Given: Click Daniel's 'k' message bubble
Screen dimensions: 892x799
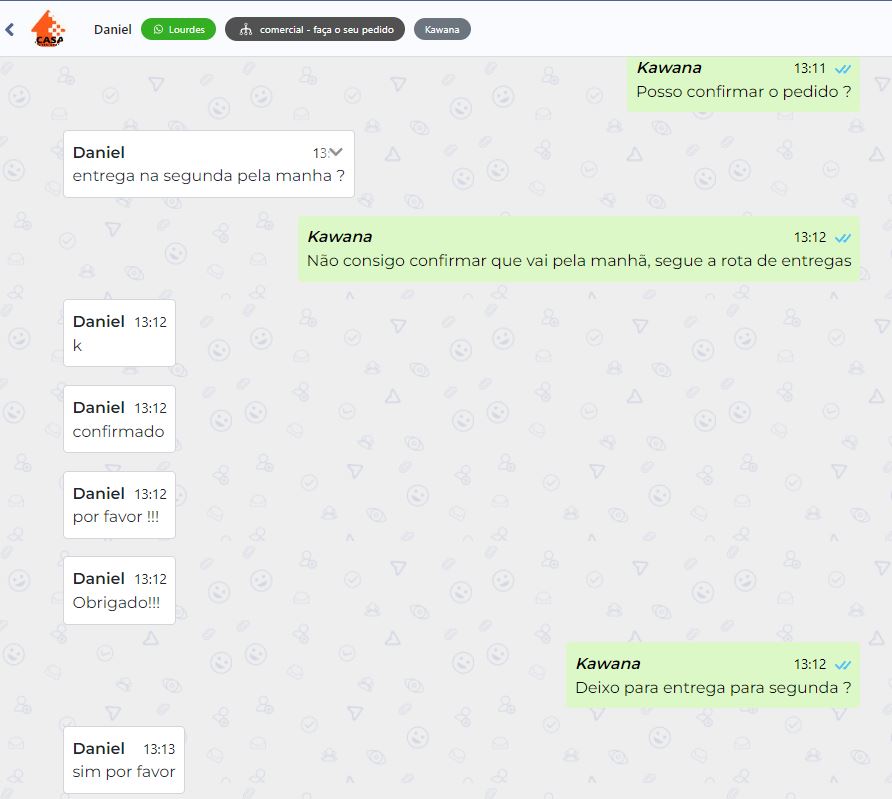Looking at the screenshot, I should point(119,333).
